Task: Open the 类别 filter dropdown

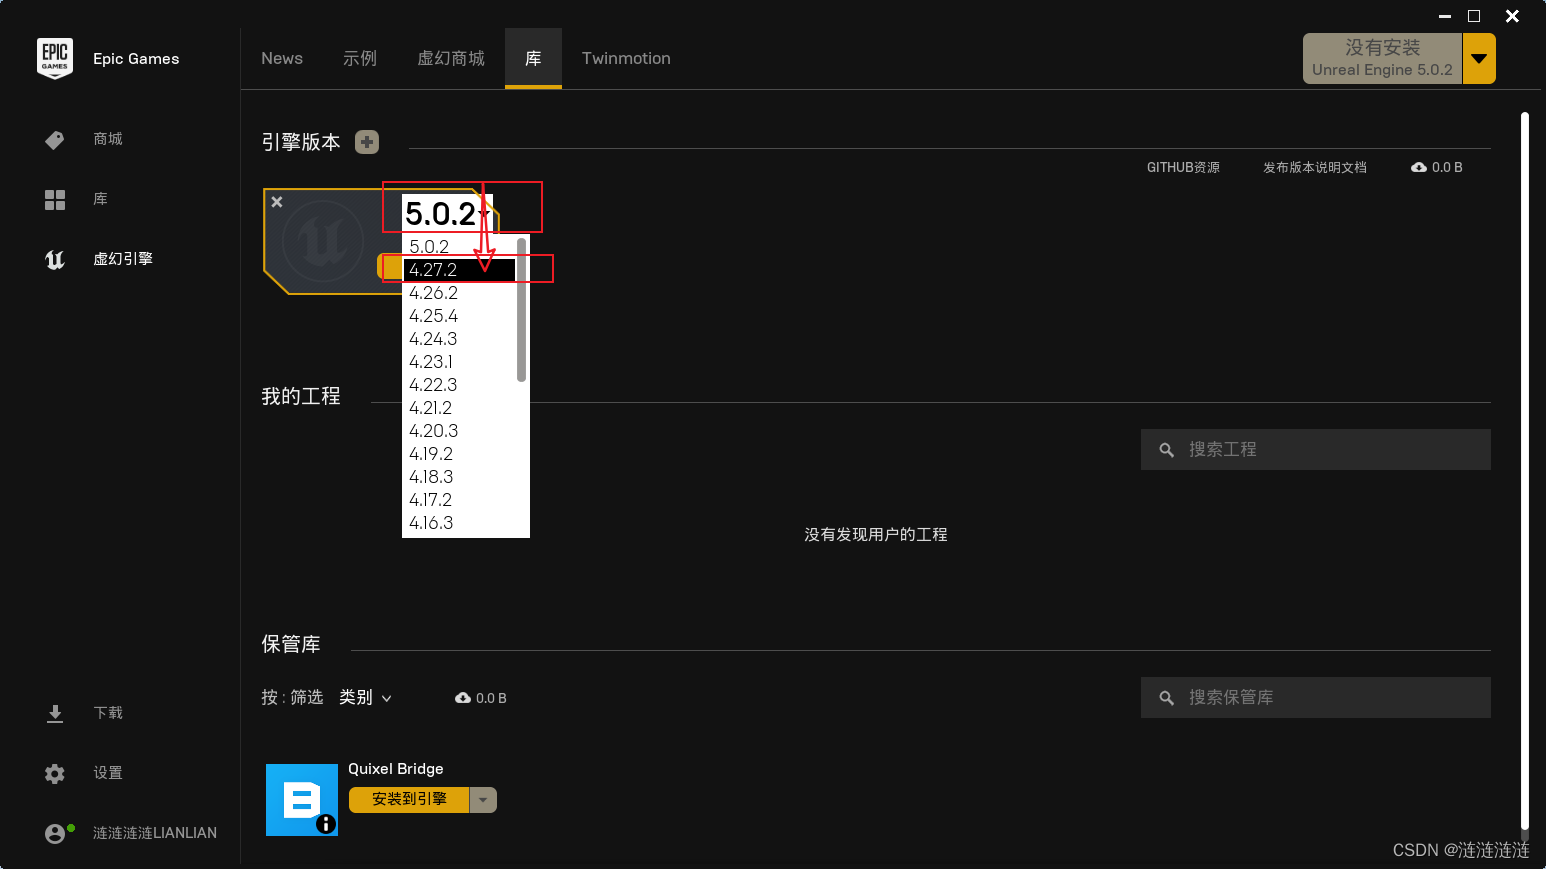Action: tap(365, 697)
